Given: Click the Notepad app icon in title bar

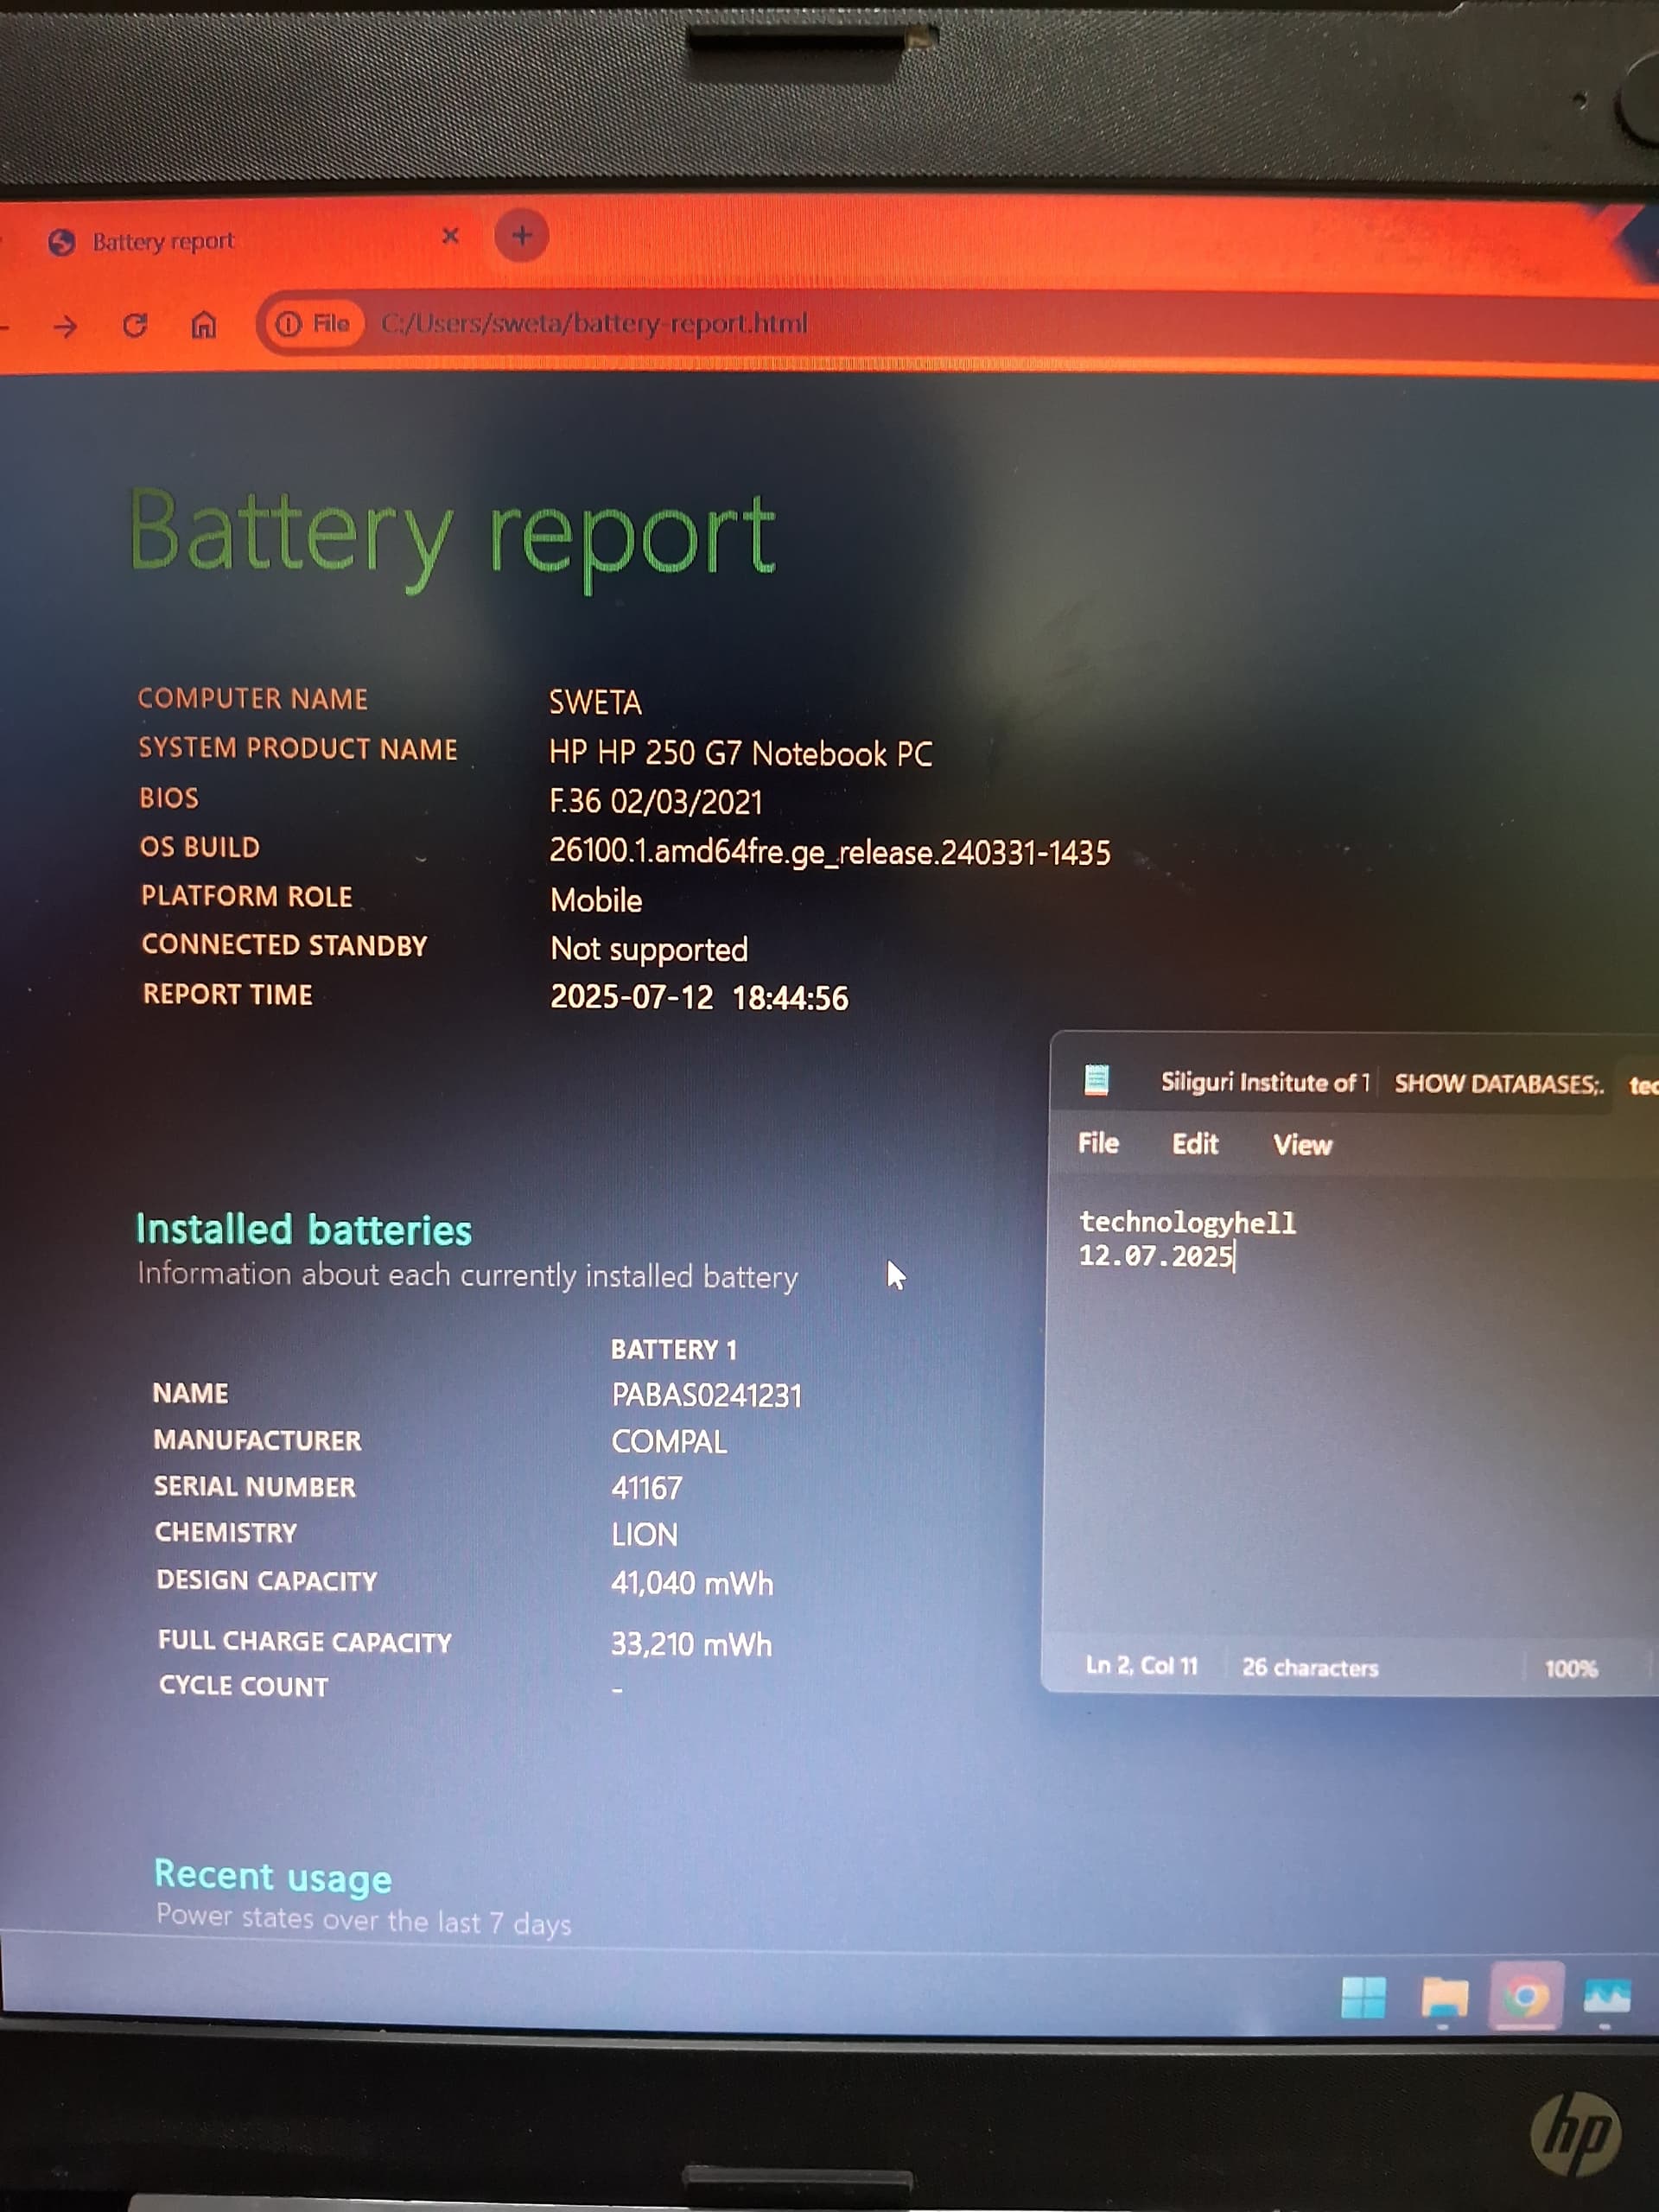Looking at the screenshot, I should 1097,1080.
